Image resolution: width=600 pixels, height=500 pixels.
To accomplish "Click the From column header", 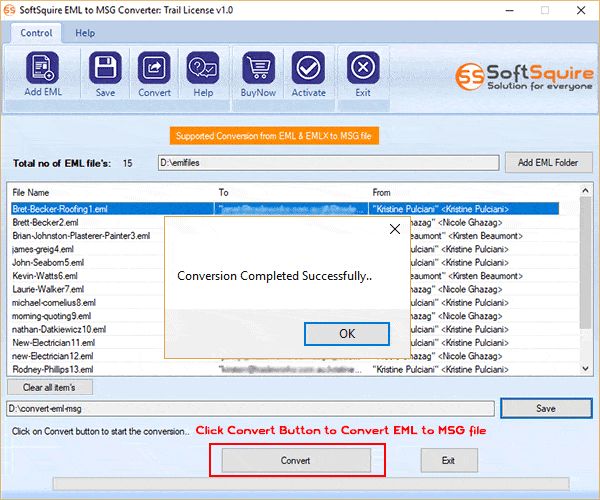I will click(381, 192).
